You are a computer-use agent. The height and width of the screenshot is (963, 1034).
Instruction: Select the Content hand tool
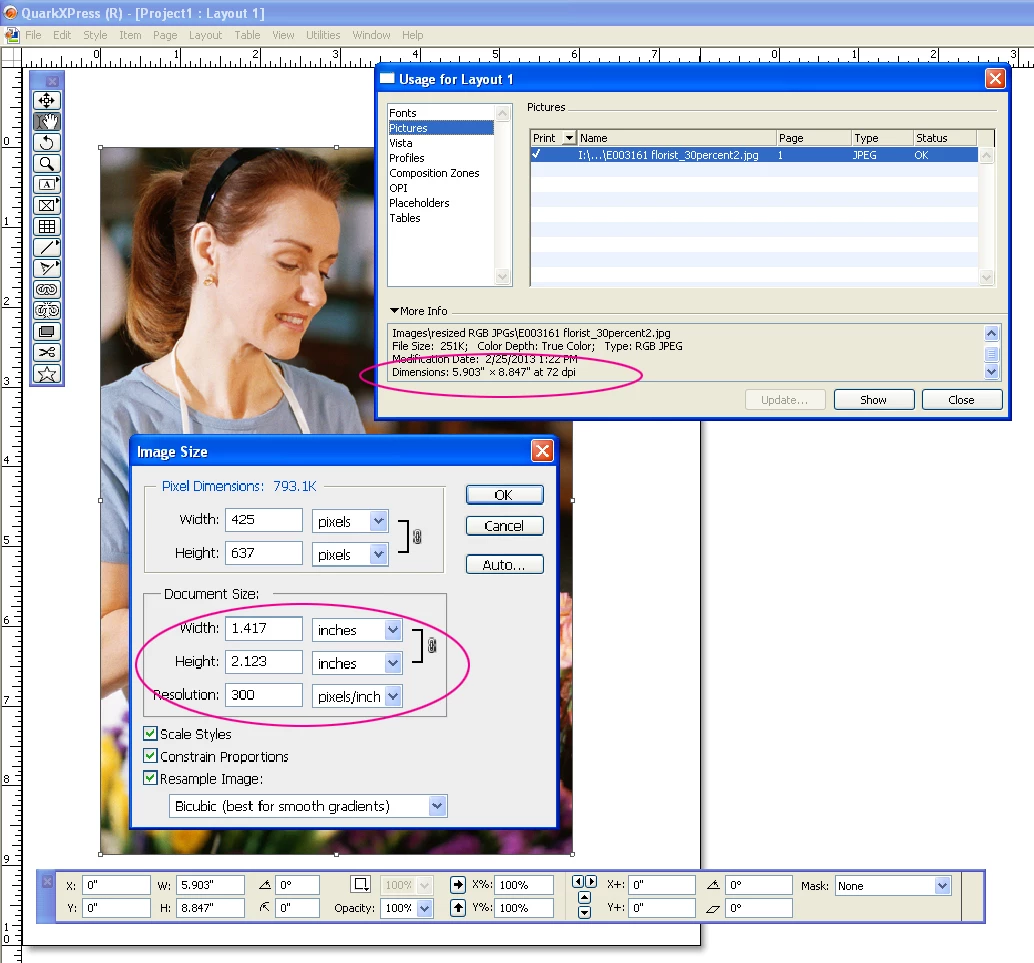point(47,121)
